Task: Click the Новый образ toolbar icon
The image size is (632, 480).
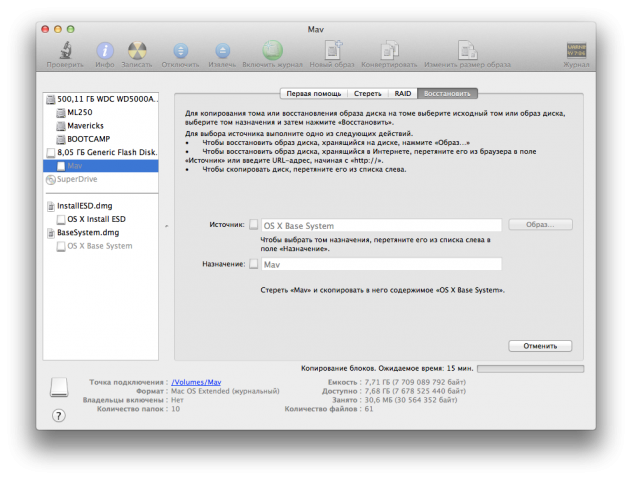Action: coord(333,50)
